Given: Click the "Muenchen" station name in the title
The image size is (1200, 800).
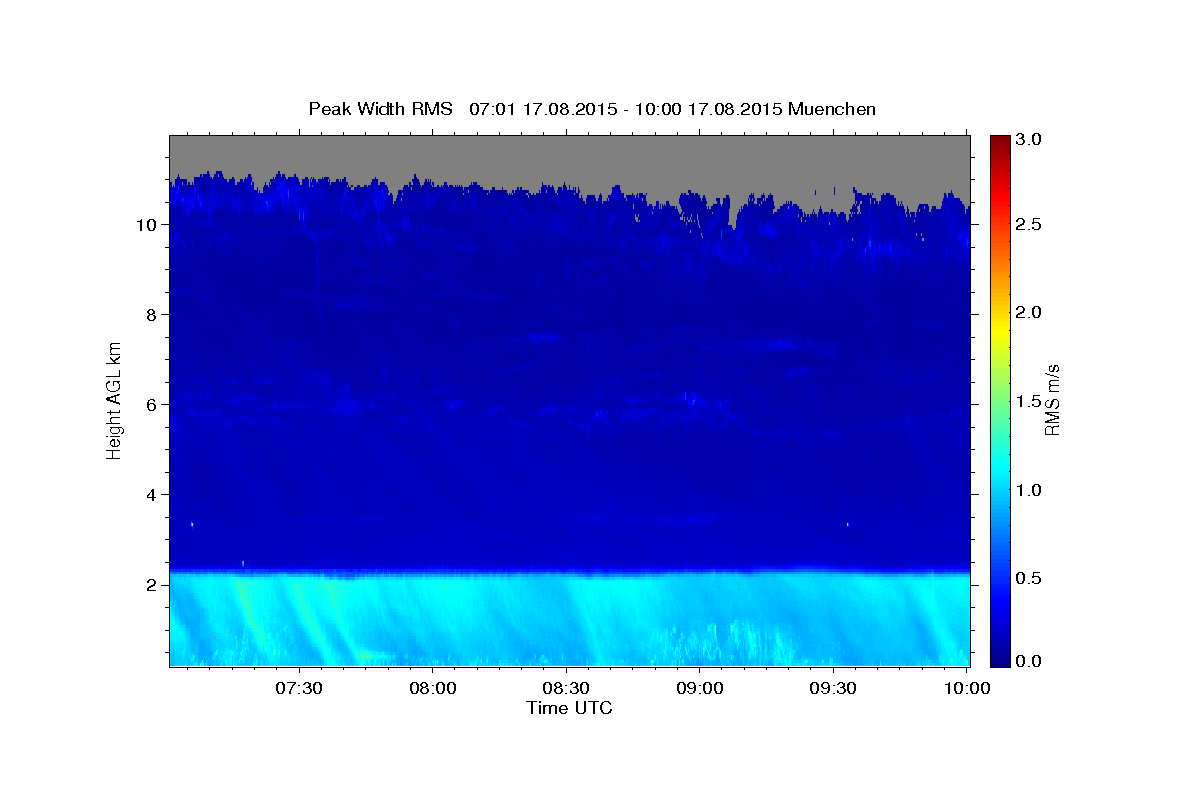Looking at the screenshot, I should coord(832,108).
